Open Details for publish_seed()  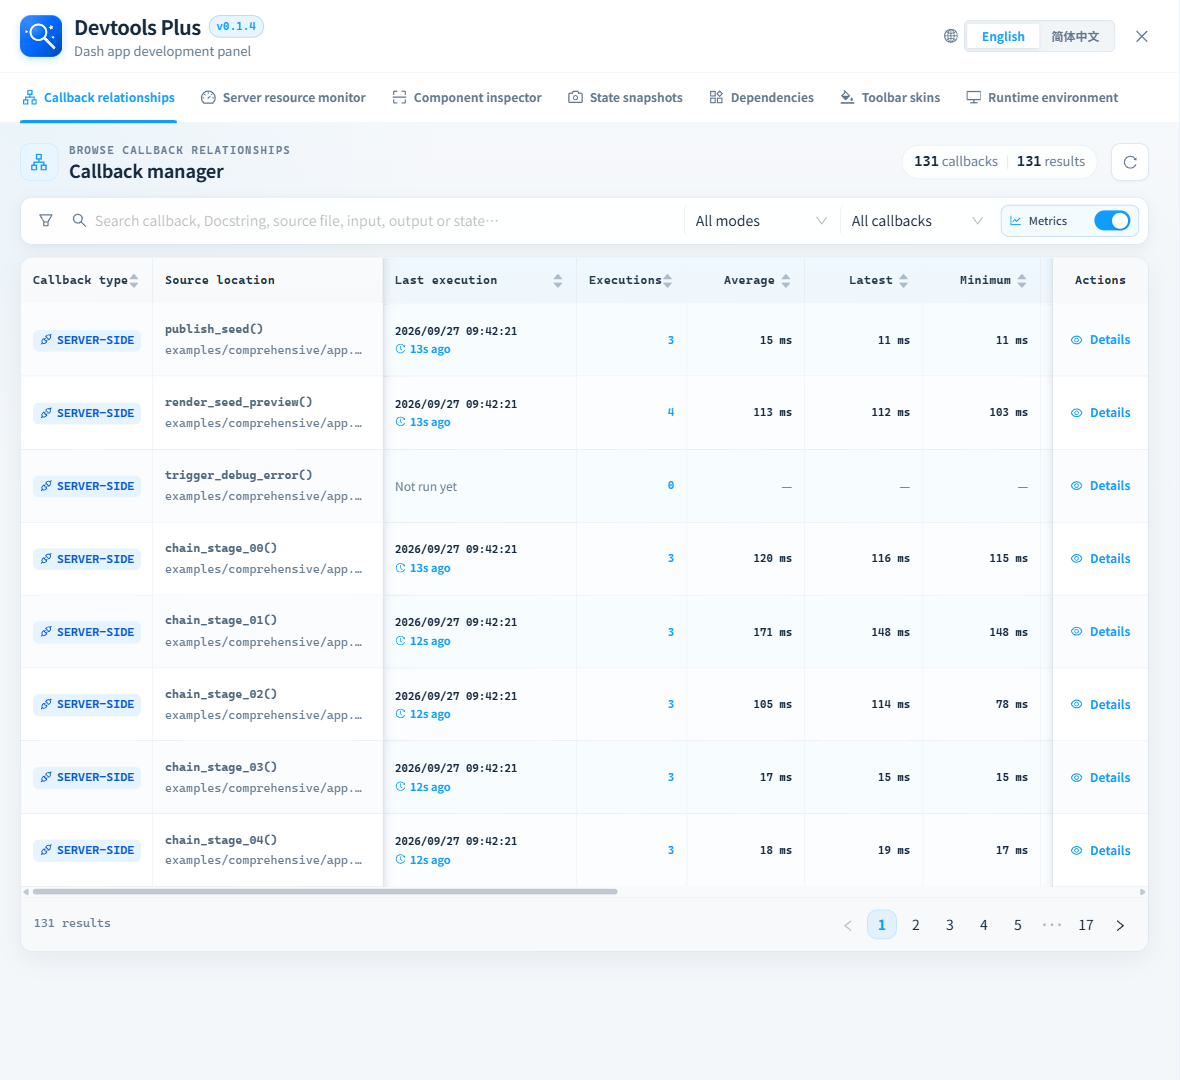(x=1100, y=340)
